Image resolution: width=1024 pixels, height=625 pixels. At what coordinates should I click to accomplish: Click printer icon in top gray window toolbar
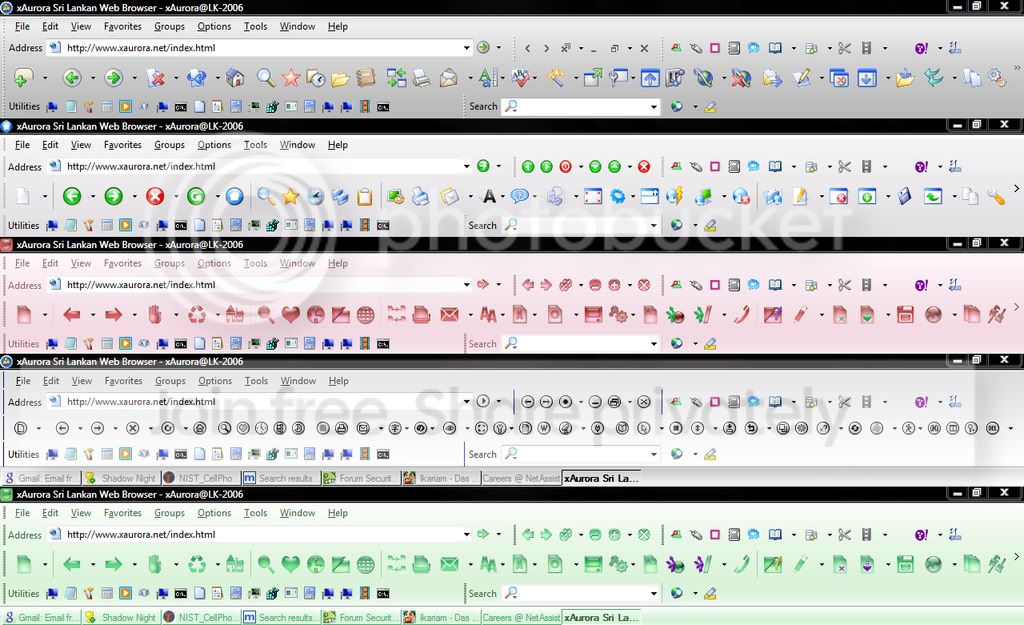[x=422, y=78]
